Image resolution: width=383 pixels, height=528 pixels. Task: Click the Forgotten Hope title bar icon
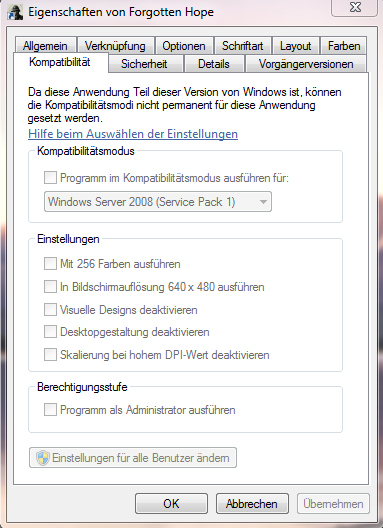point(15,12)
